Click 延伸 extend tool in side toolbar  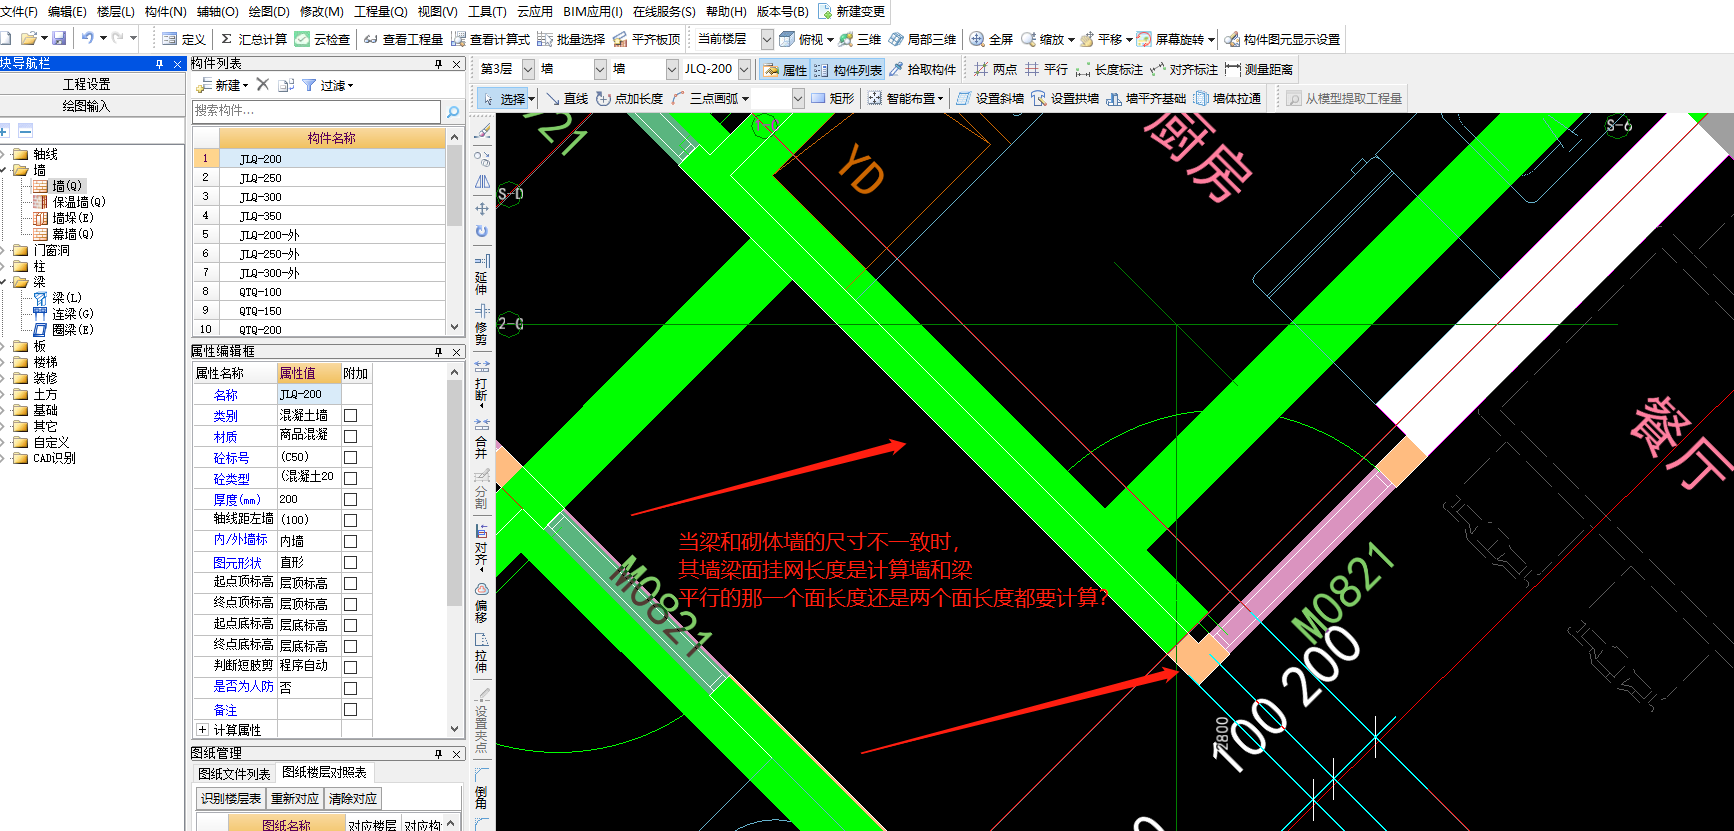point(482,274)
